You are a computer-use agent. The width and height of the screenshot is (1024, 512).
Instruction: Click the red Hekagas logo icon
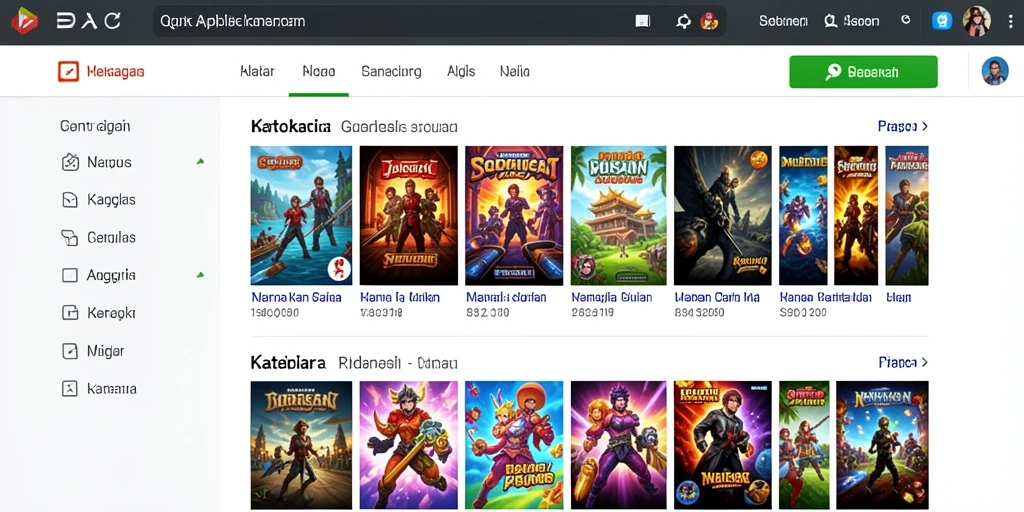68,71
